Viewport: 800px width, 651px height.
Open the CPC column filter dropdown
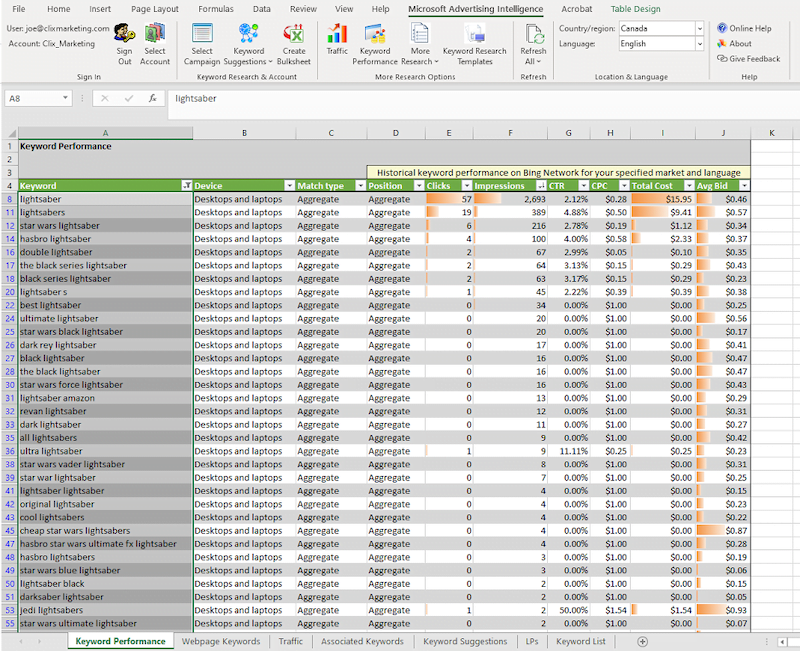click(x=624, y=186)
